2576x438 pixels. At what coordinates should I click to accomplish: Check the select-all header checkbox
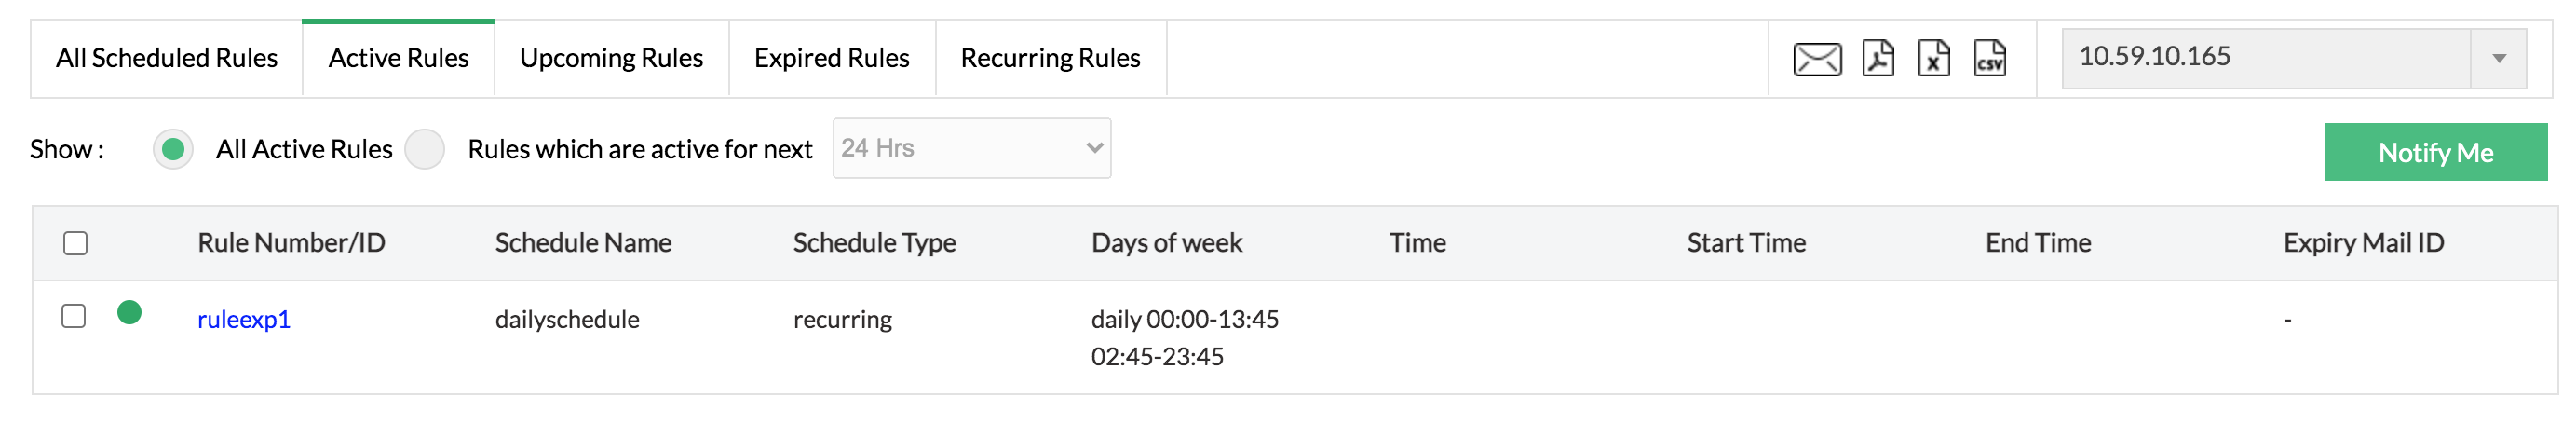pyautogui.click(x=75, y=244)
